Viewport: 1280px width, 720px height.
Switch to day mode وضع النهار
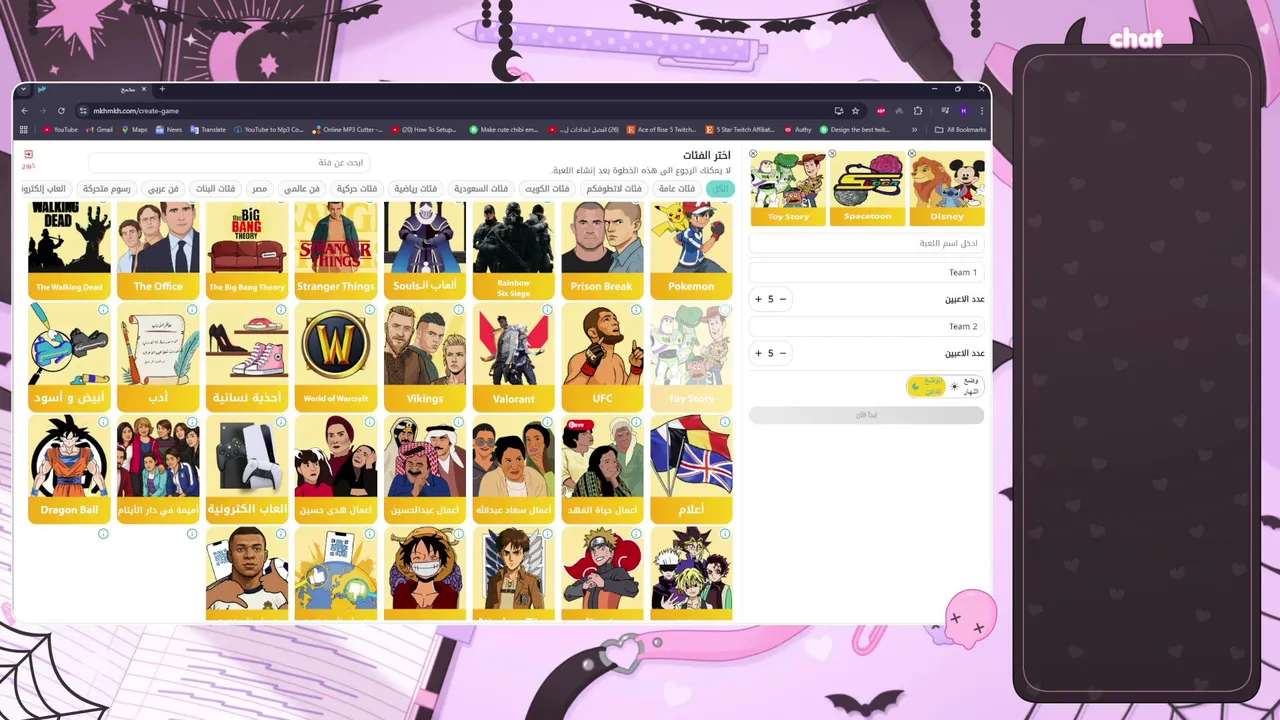pos(964,386)
